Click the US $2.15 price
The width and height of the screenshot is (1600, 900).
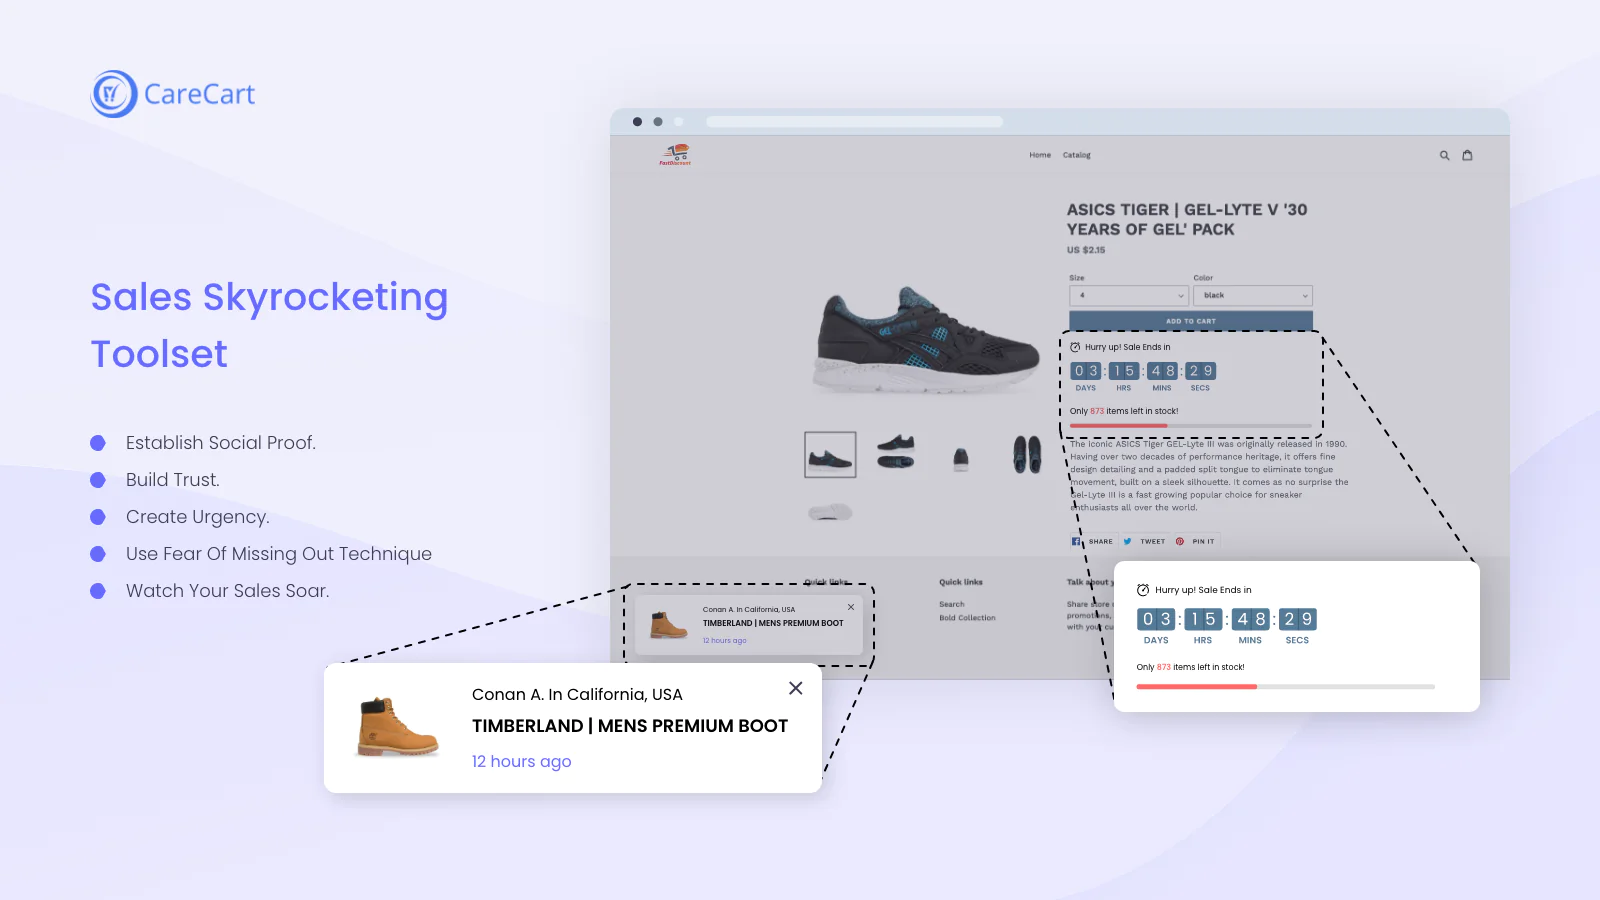tap(1086, 250)
